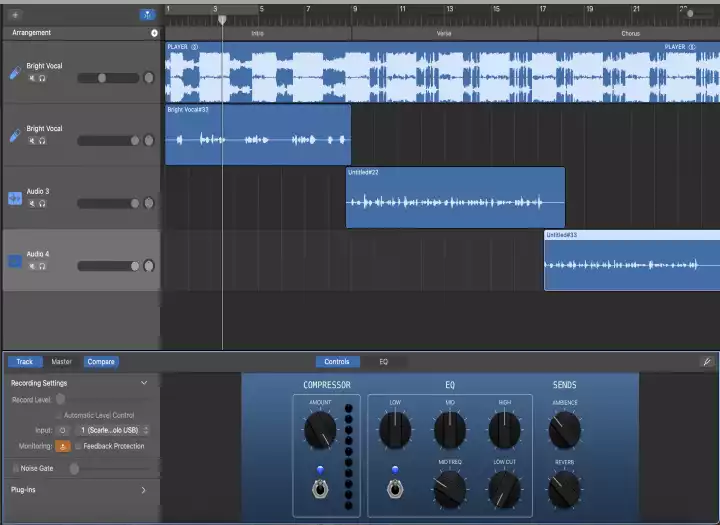This screenshot has width=720, height=525.
Task: Click the blue track header filter button
Action: click(x=147, y=15)
